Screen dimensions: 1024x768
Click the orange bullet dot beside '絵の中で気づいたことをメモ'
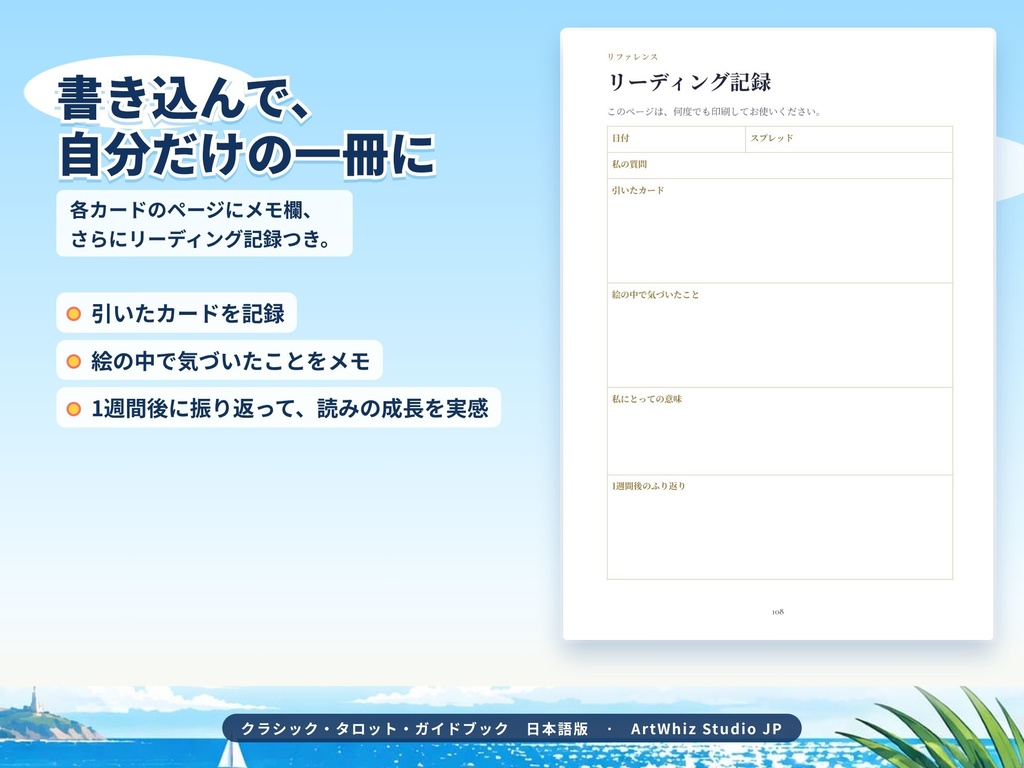coord(74,361)
